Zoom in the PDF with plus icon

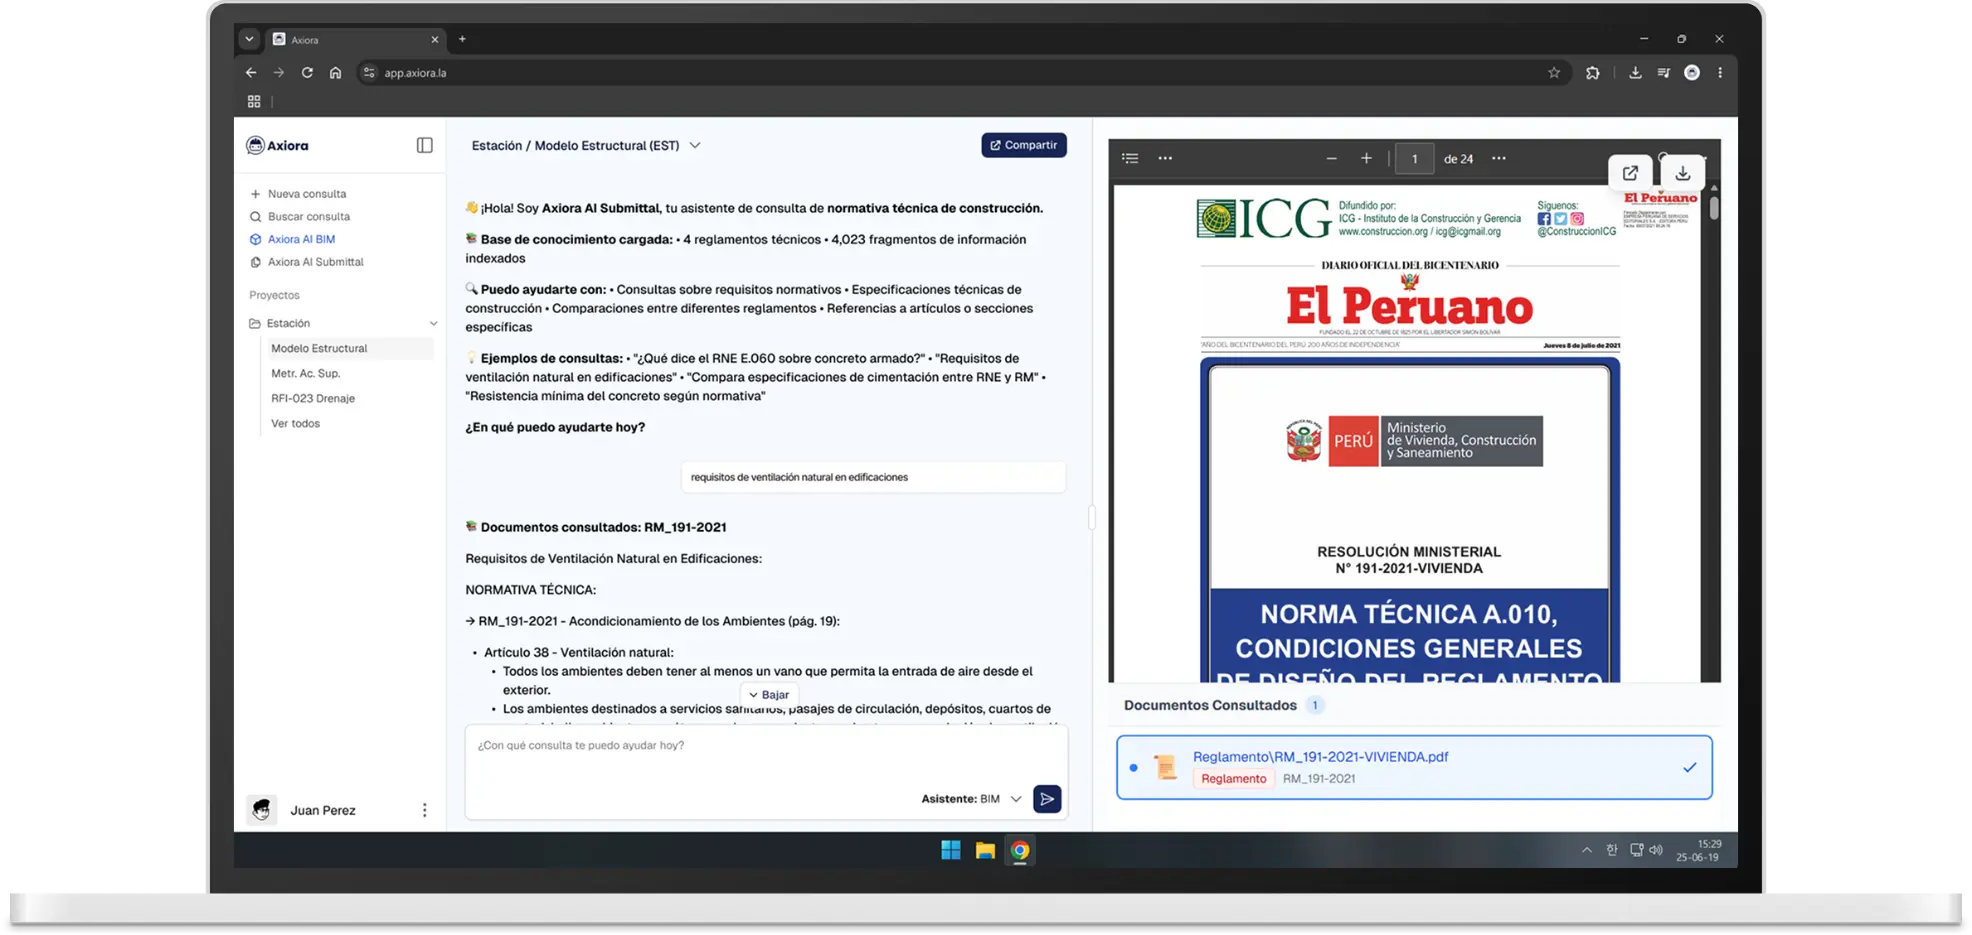tap(1366, 159)
